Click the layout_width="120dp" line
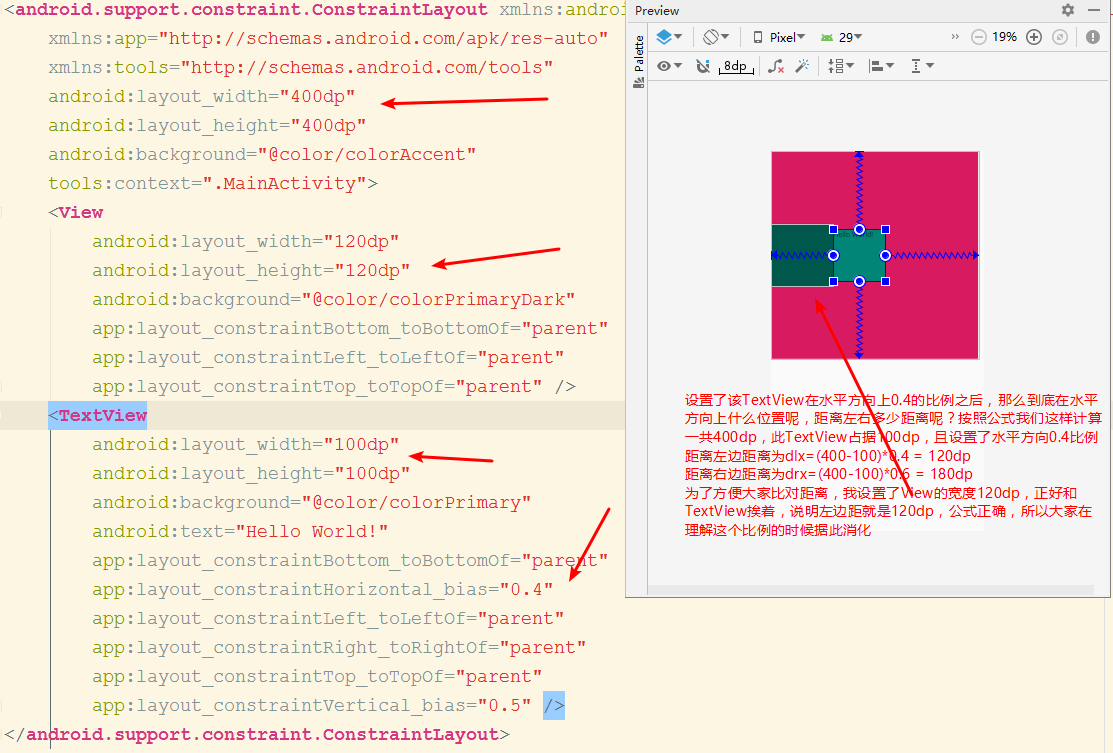 click(246, 242)
